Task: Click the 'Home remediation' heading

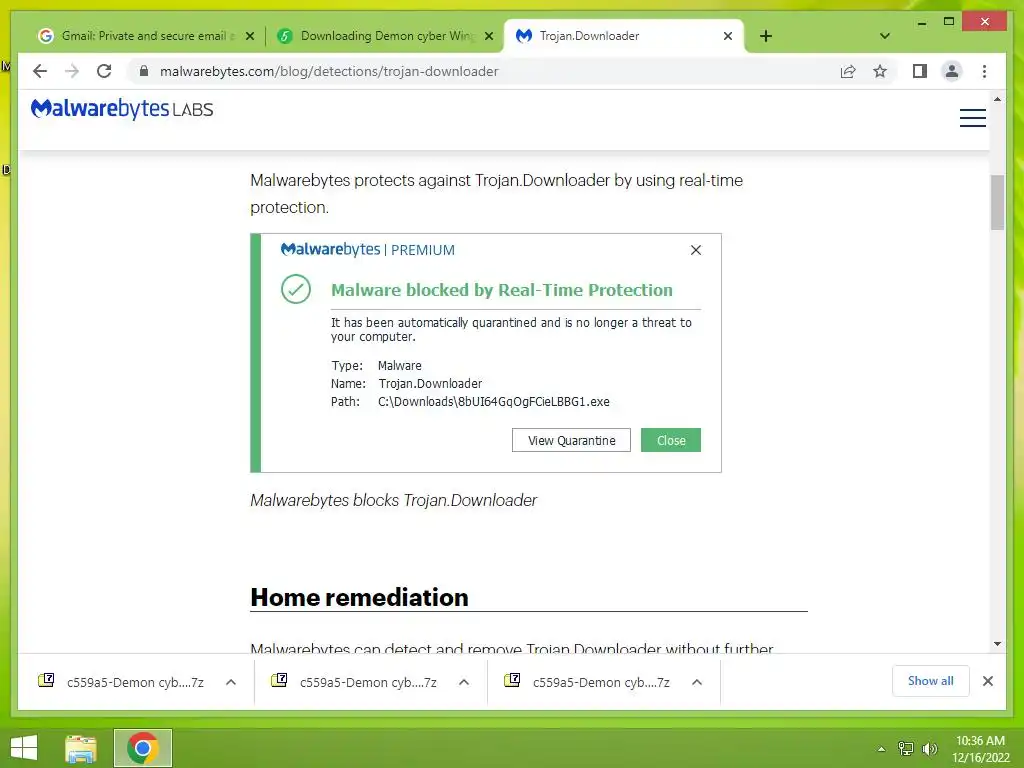Action: click(x=359, y=597)
